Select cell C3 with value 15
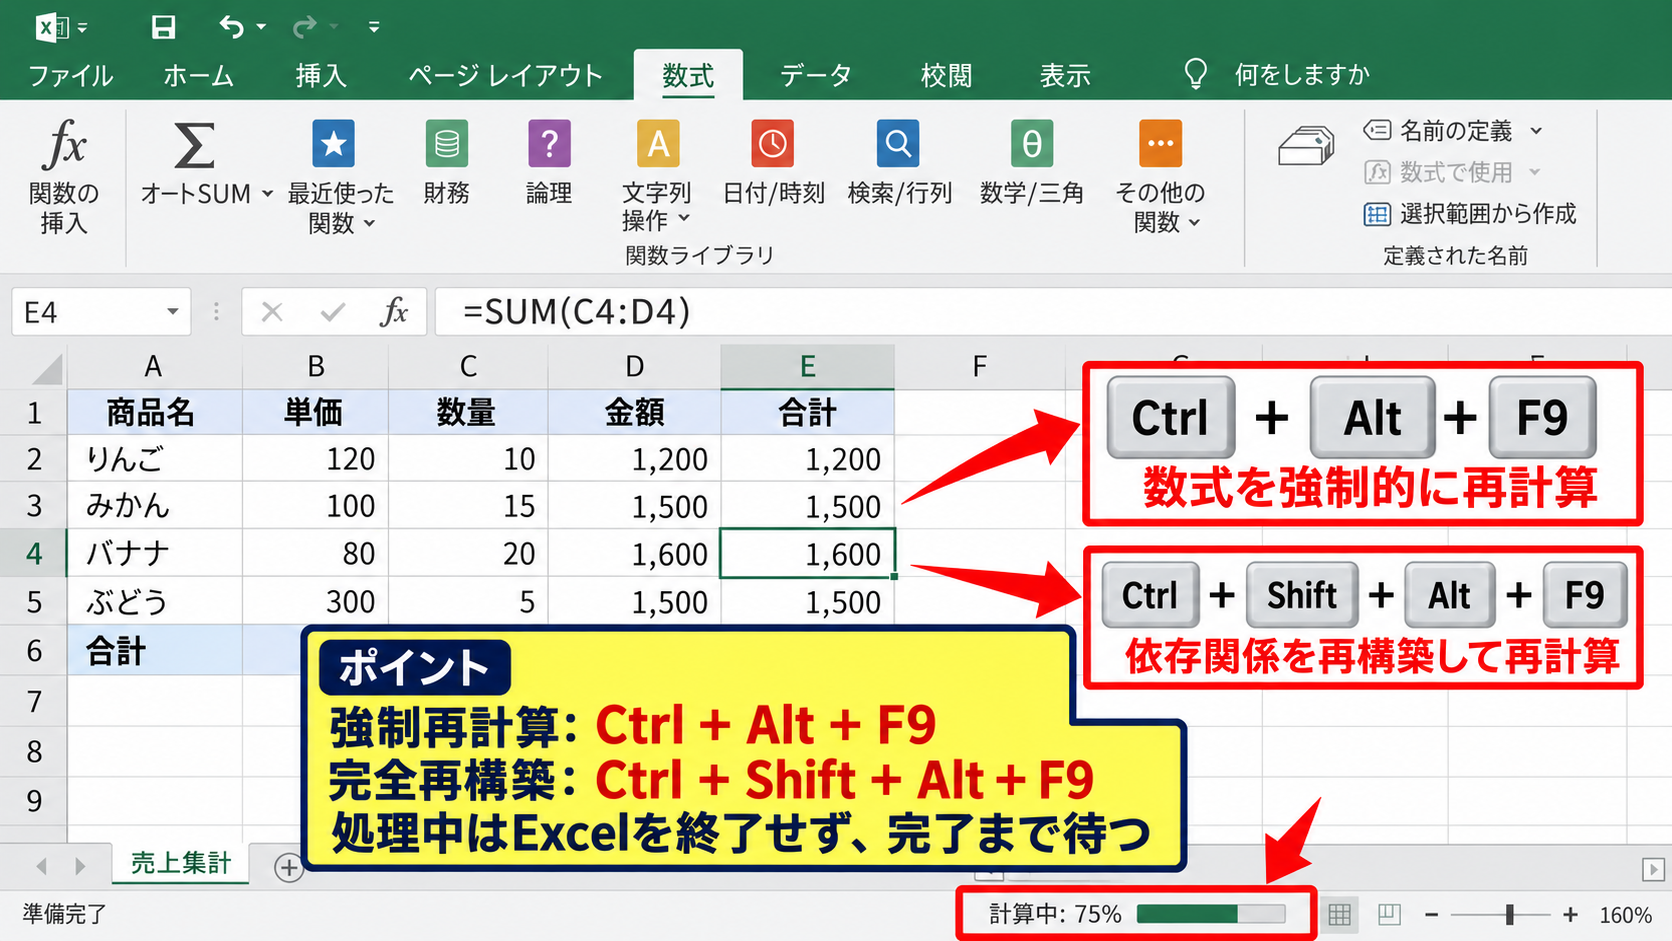Viewport: 1672px width, 941px height. coord(468,506)
